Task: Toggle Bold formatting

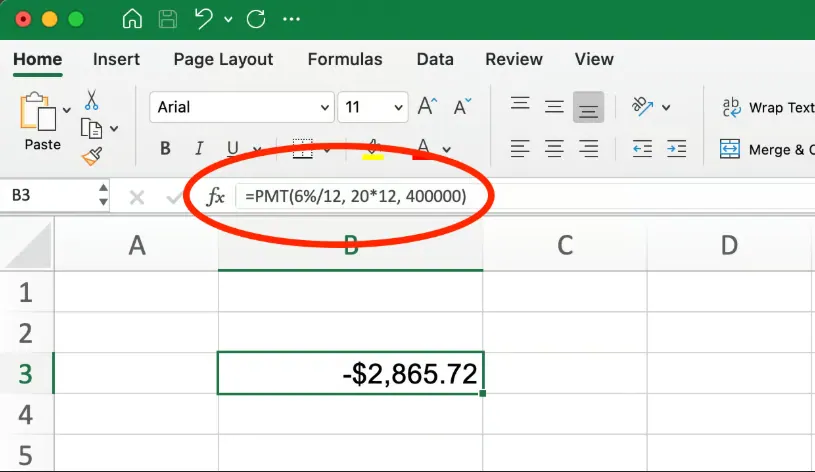Action: [x=165, y=149]
